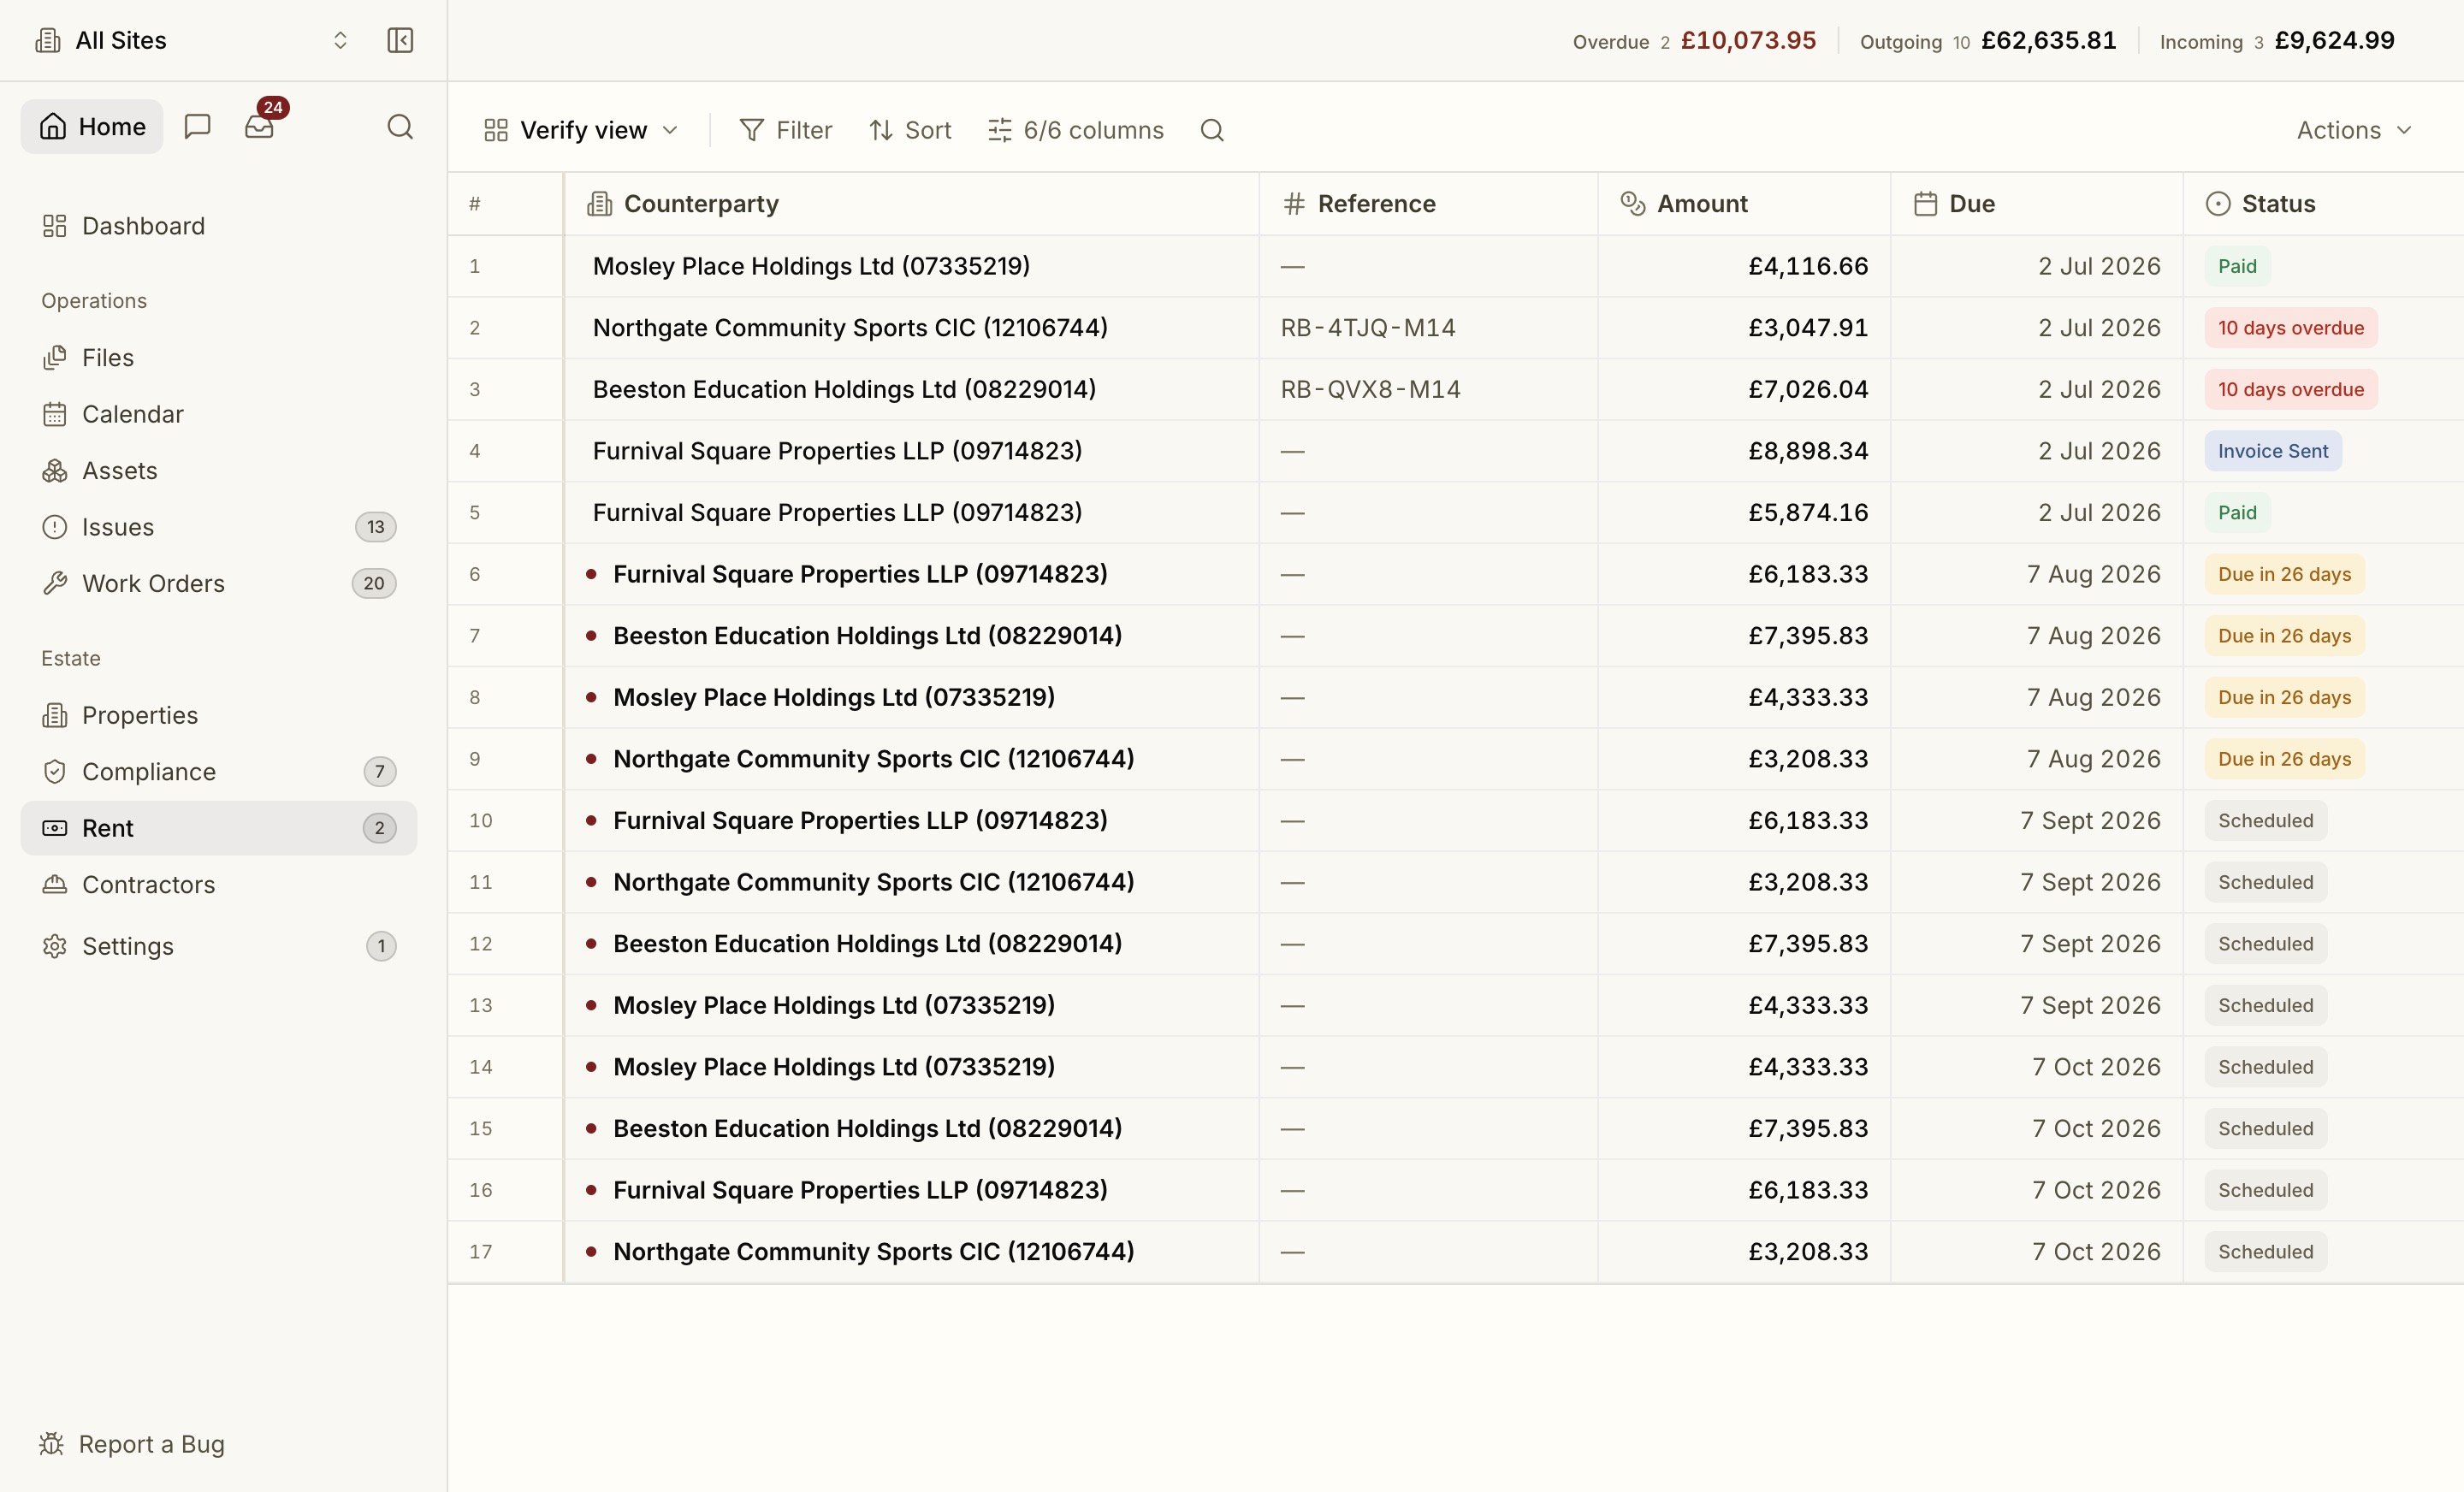Click the sidebar search icon
Screen dimensions: 2464x1492
(x=400, y=126)
